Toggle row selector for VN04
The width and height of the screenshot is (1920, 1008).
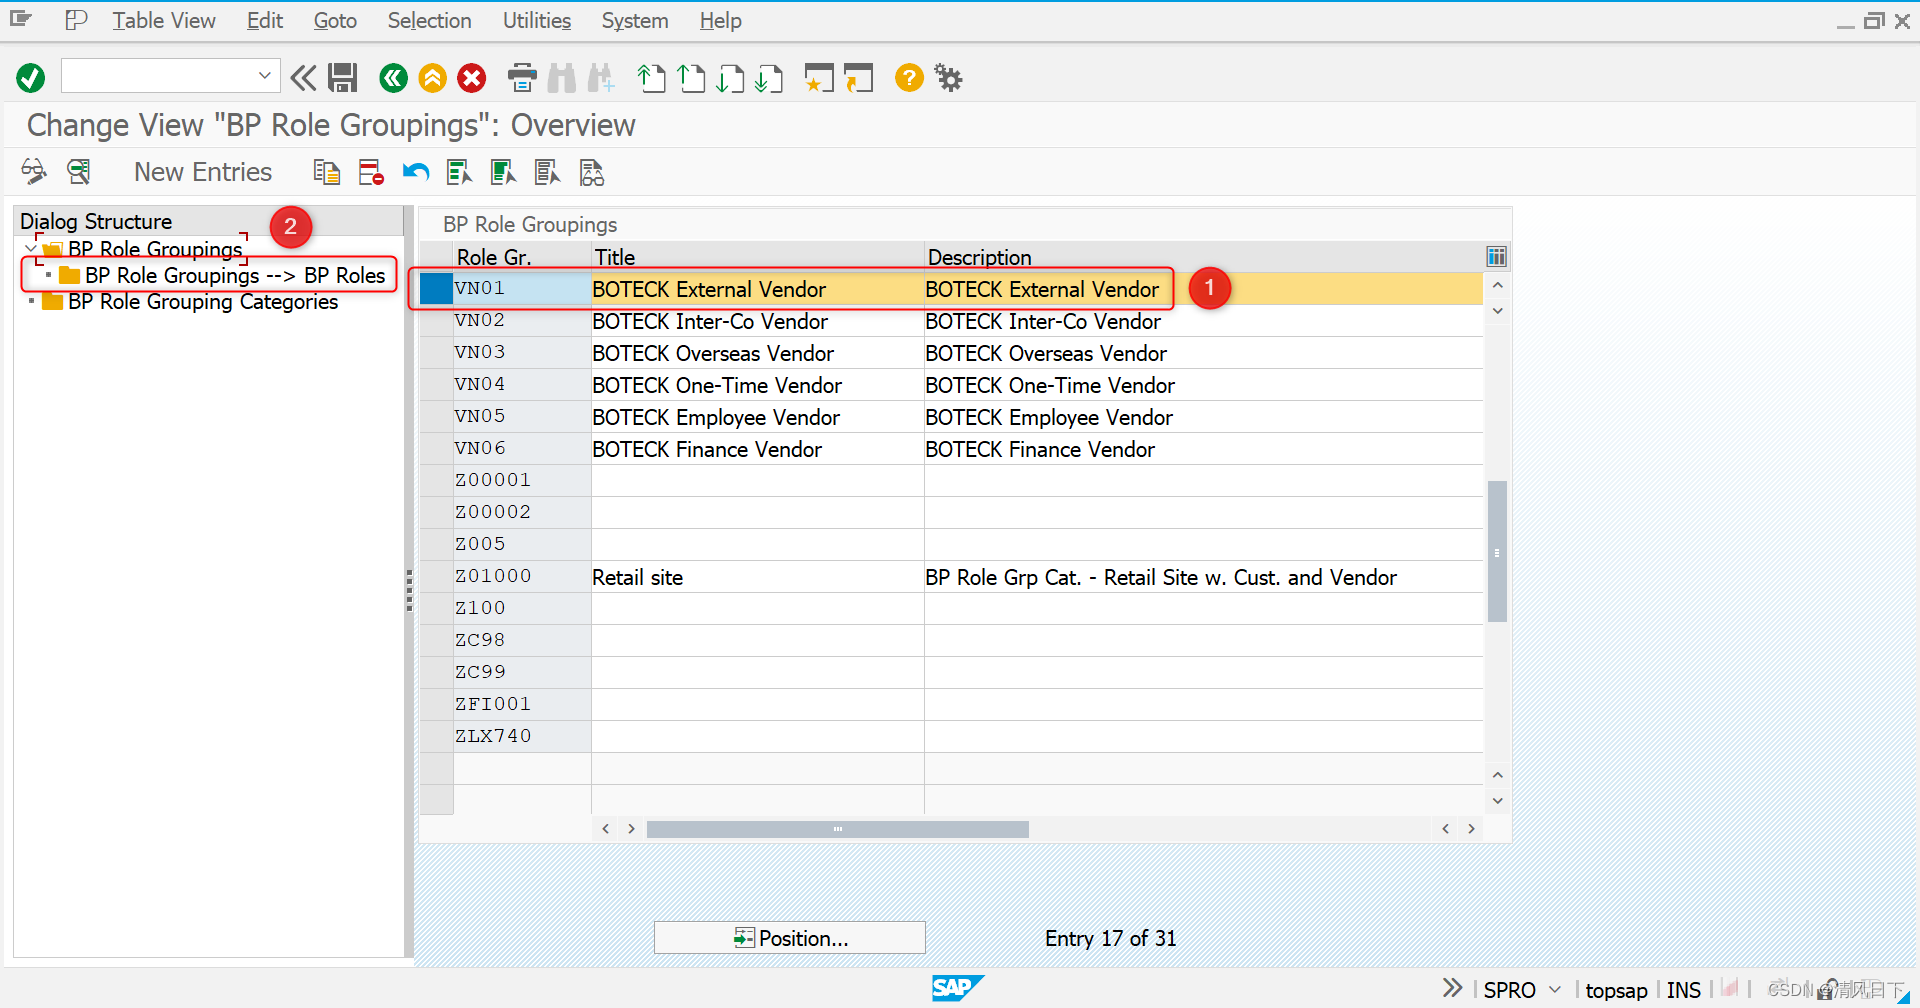coord(436,384)
